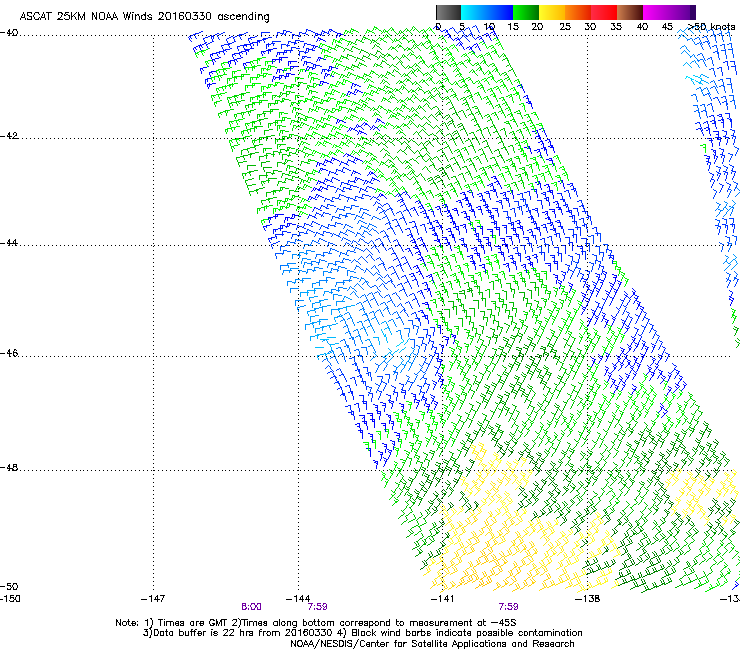
Task: Click the purple 7:59 marker right of -141
Action: (508, 607)
